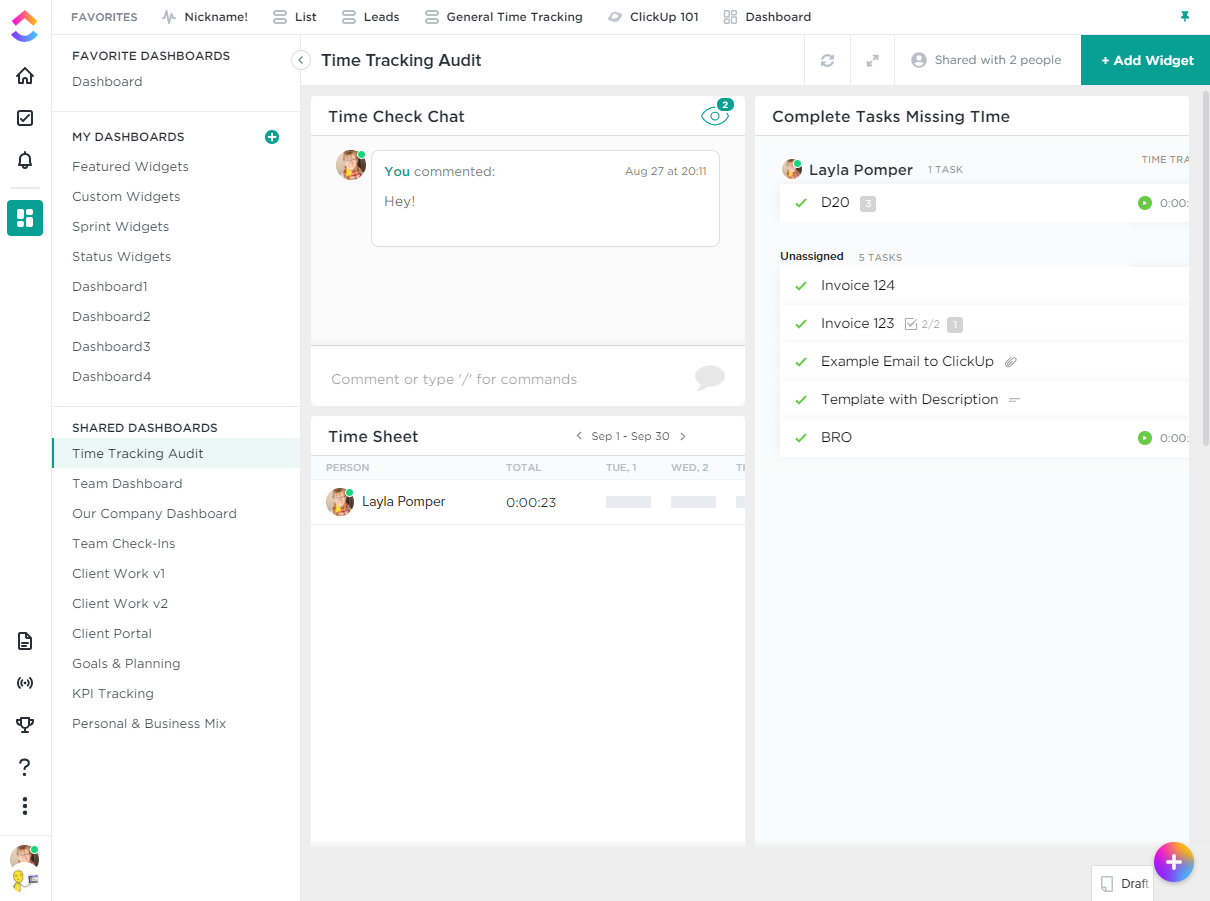Collapse the sidebar with the arrow button
This screenshot has height=901, width=1210.
coord(301,60)
